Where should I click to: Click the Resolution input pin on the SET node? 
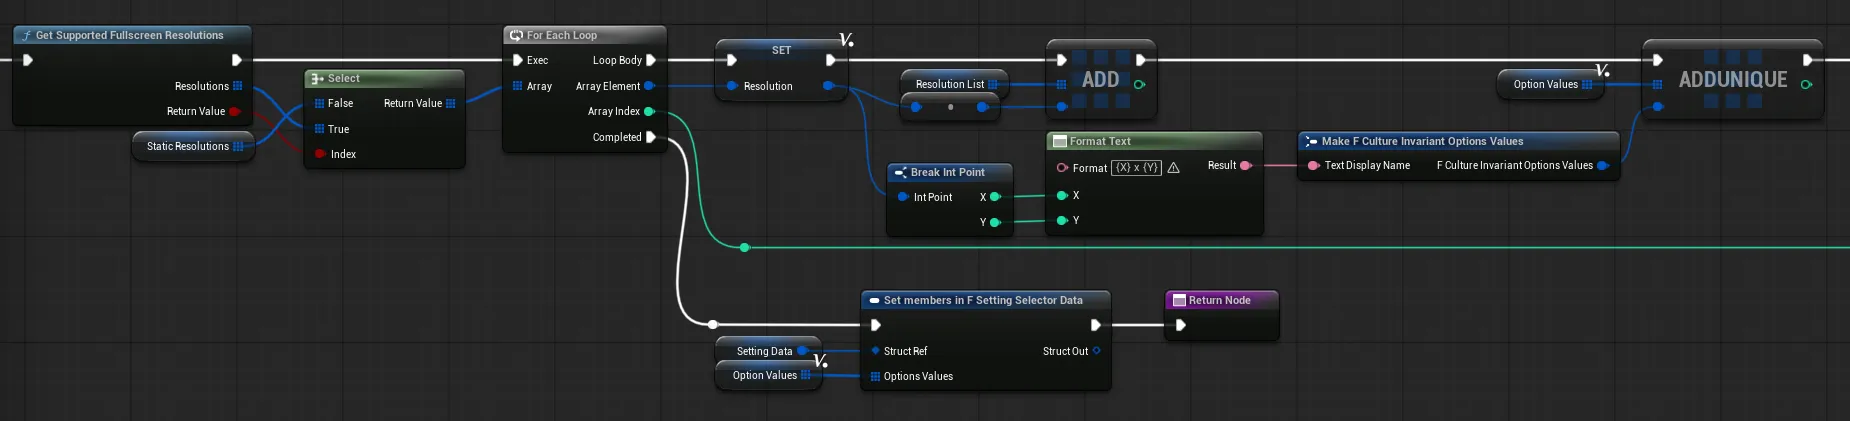click(732, 86)
